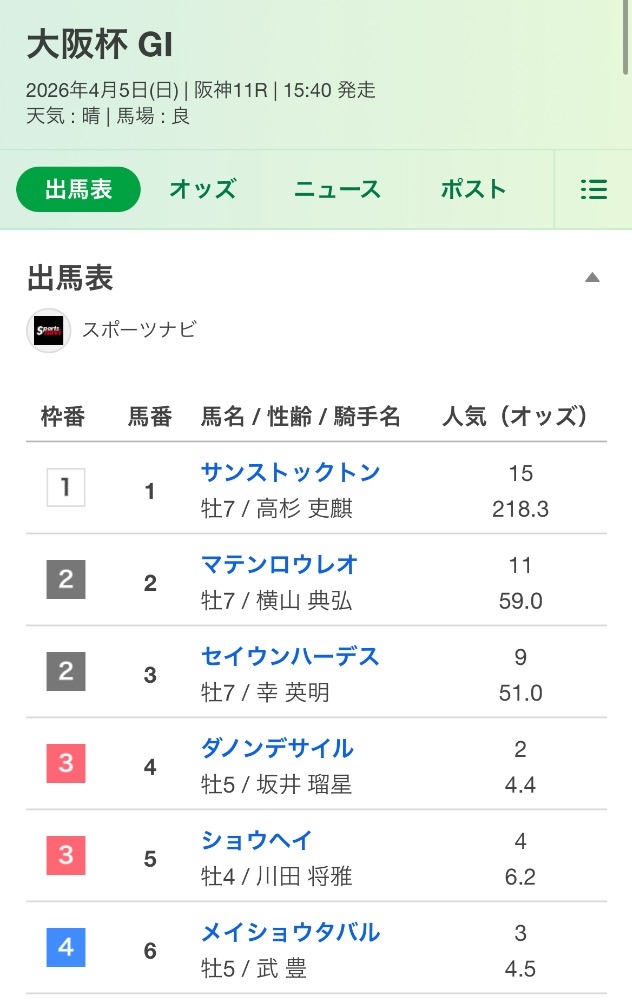This screenshot has height=1000, width=632.
Task: Open the list menu icon
Action: [593, 190]
